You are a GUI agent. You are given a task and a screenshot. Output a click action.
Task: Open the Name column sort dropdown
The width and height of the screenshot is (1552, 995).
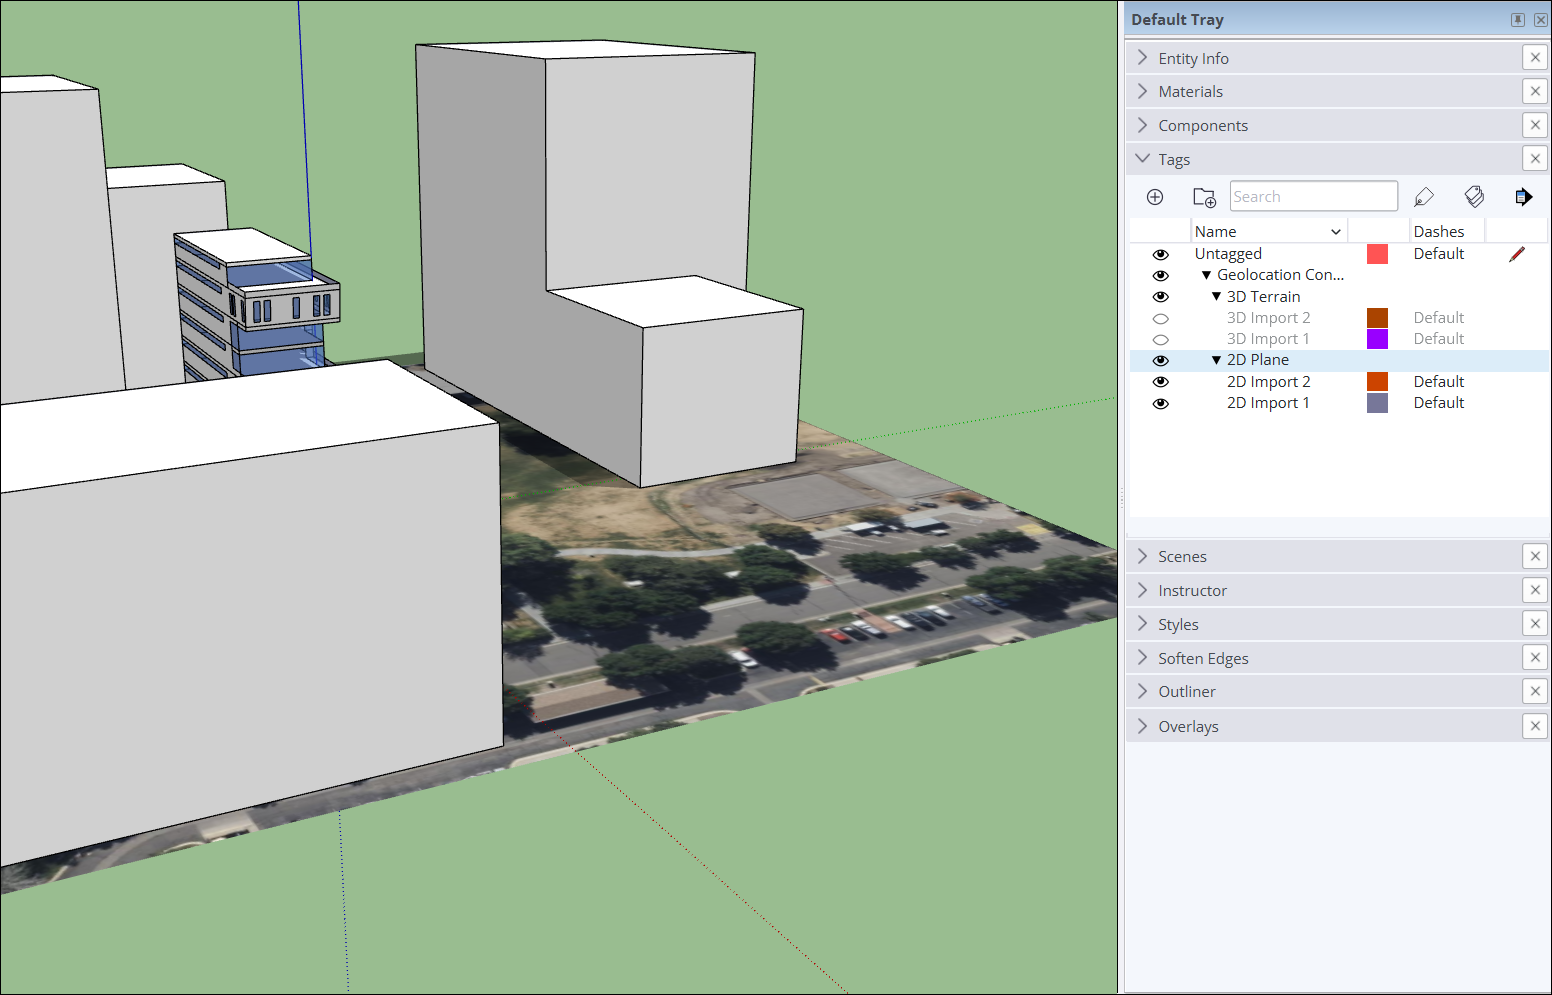[1335, 230]
